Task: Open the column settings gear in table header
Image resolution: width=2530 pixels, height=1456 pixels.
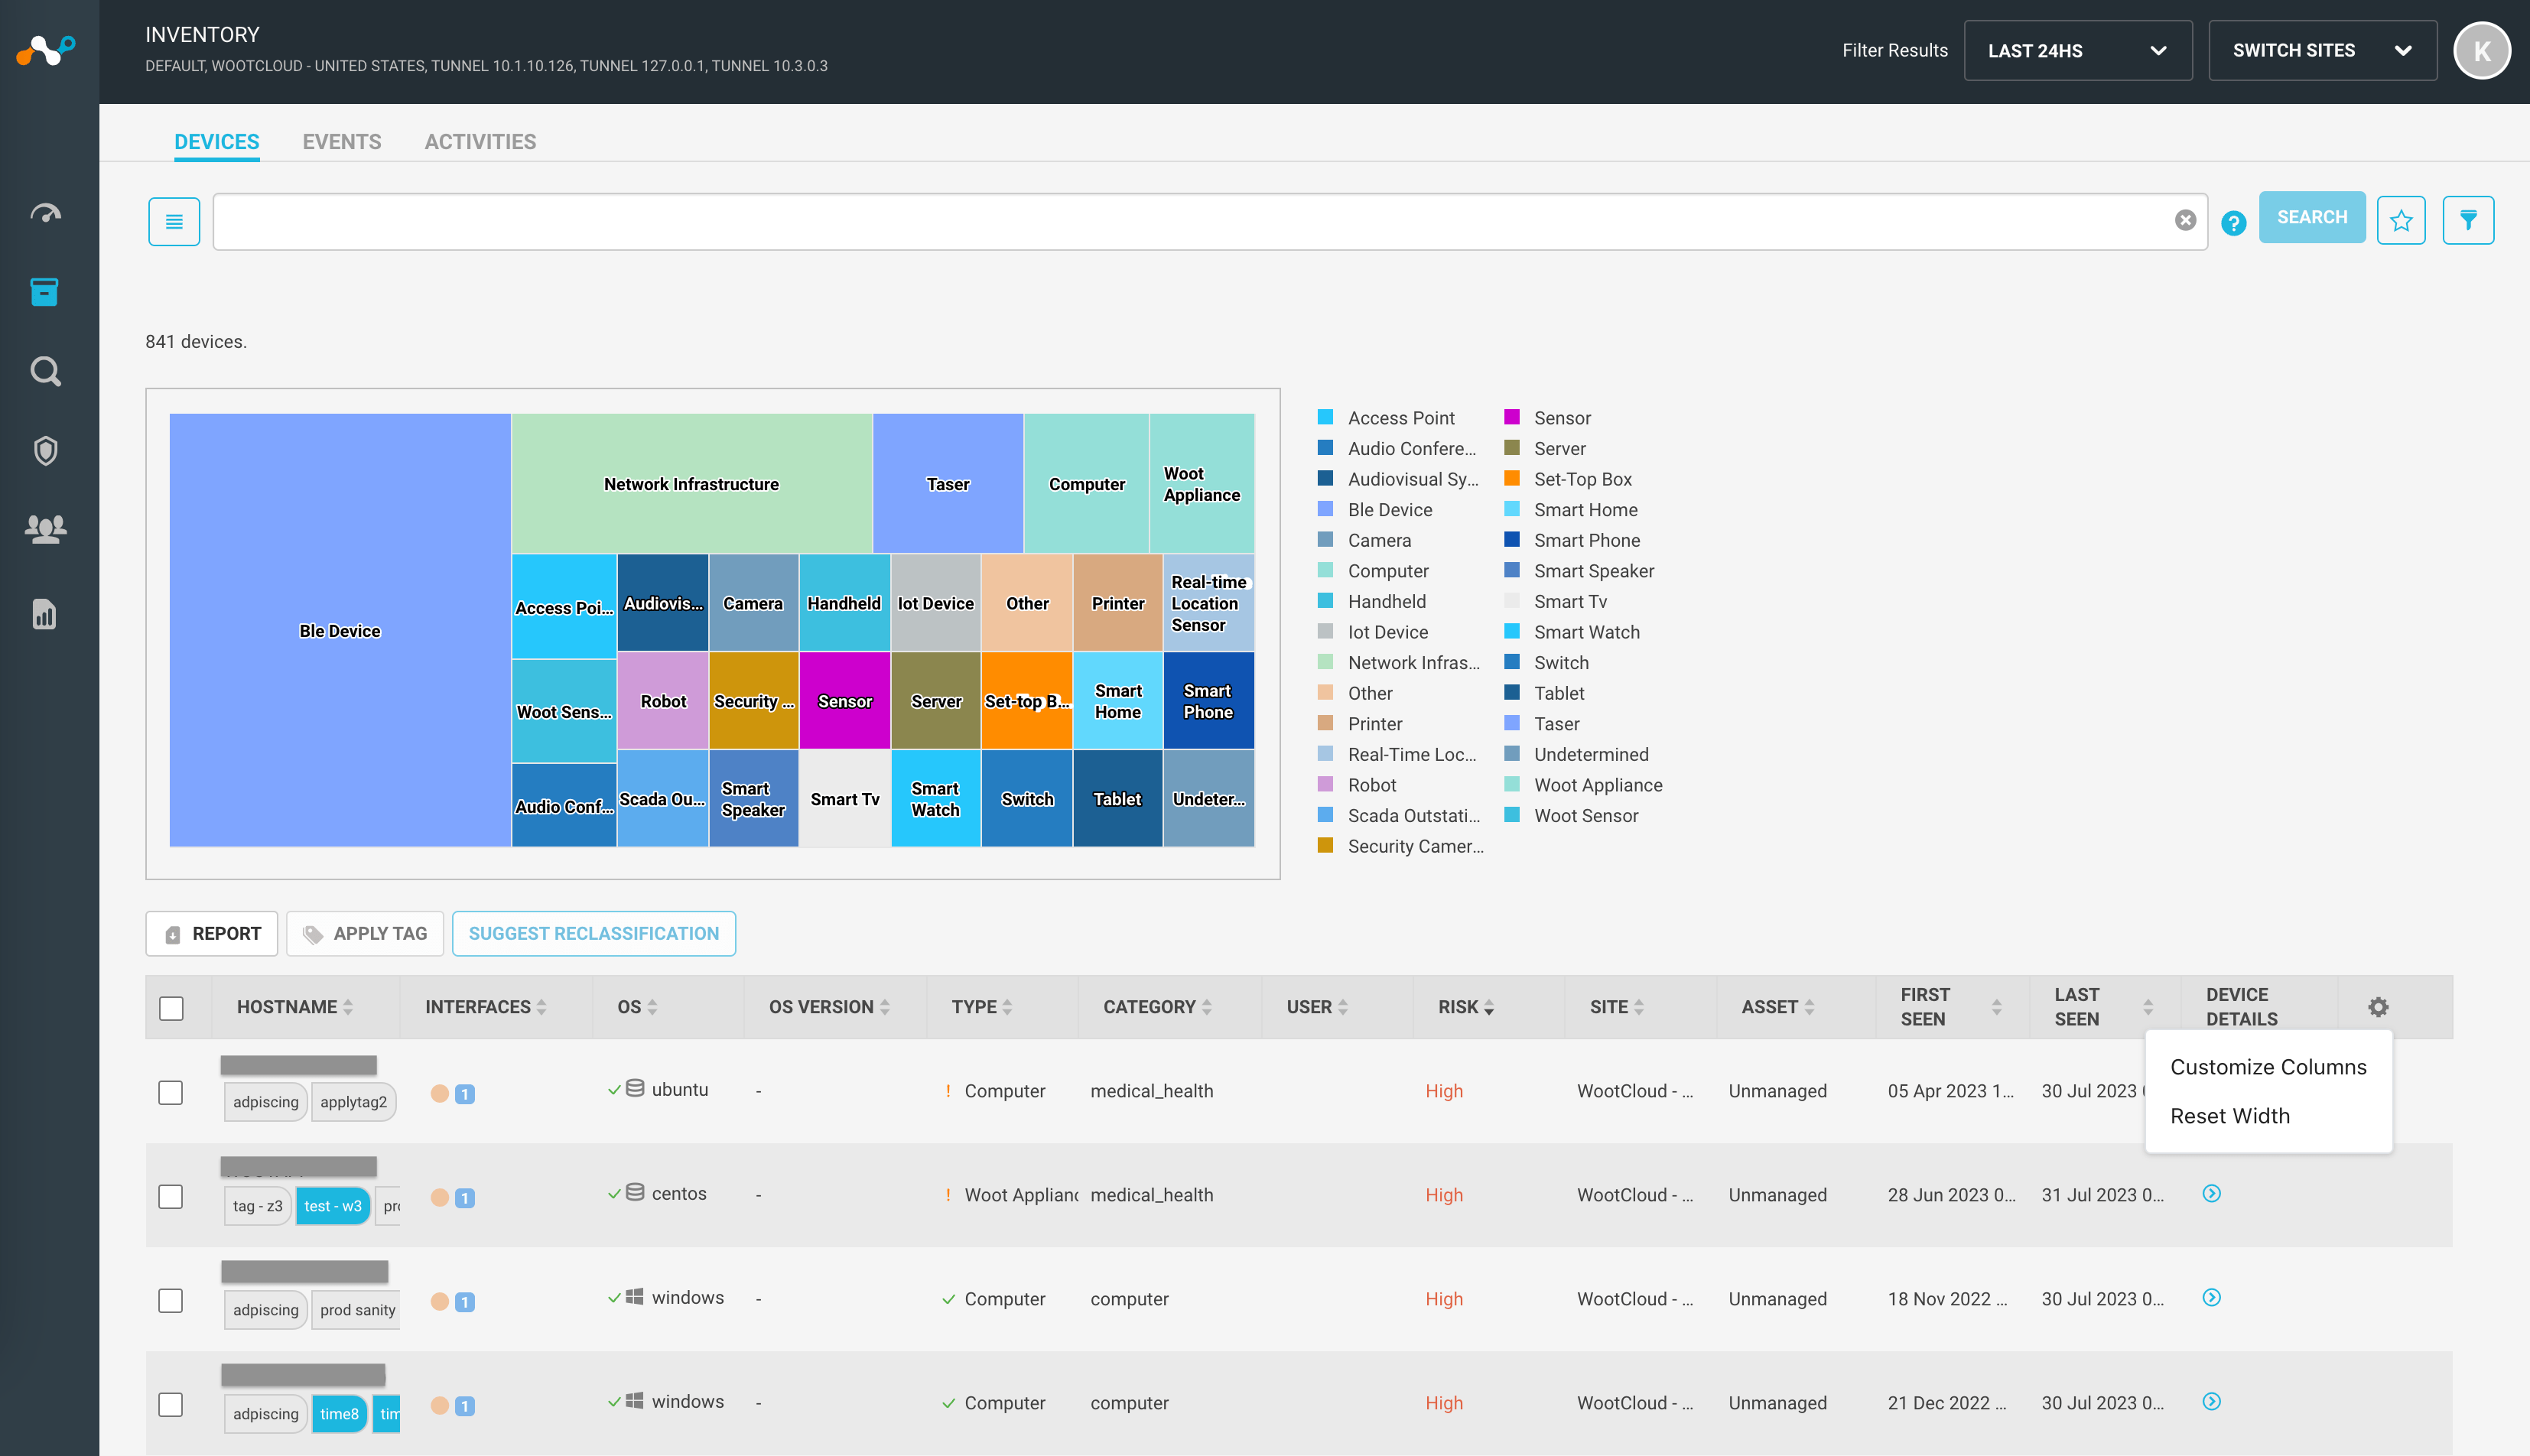Action: [x=2377, y=1007]
